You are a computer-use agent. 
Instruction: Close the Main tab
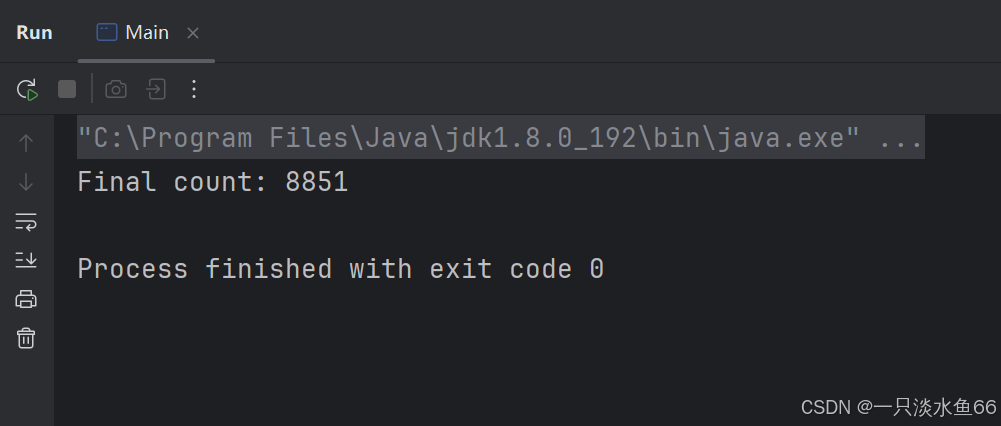193,33
